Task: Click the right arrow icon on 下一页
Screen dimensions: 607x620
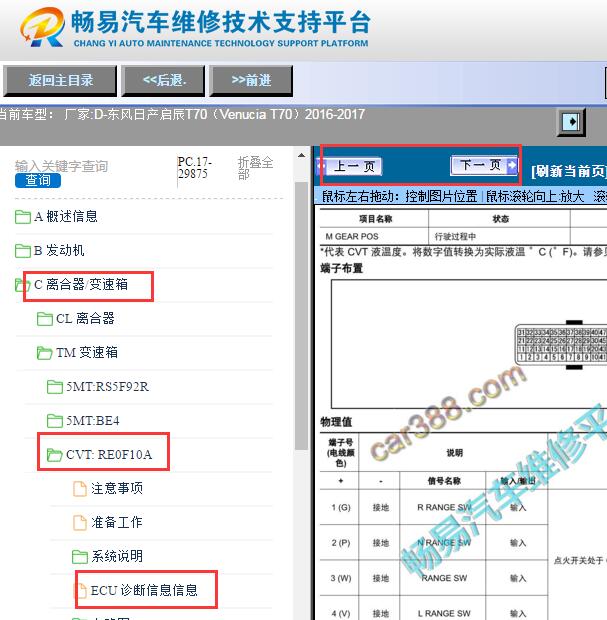Action: [x=512, y=165]
